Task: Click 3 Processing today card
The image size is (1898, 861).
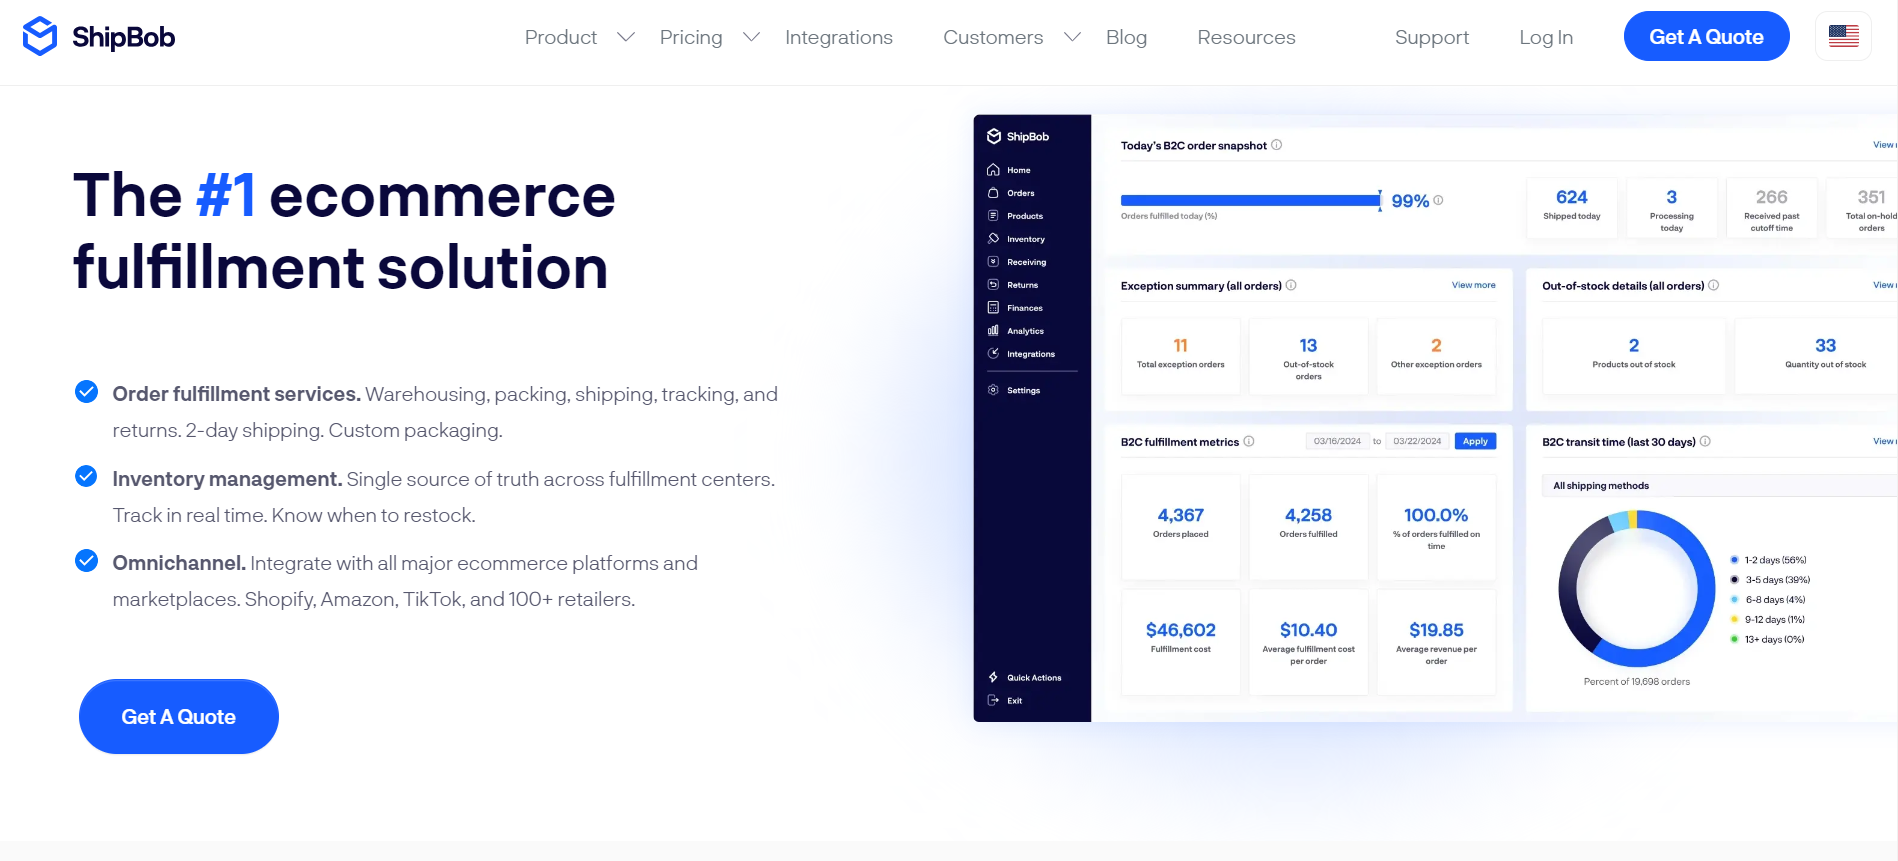Action: (x=1672, y=208)
